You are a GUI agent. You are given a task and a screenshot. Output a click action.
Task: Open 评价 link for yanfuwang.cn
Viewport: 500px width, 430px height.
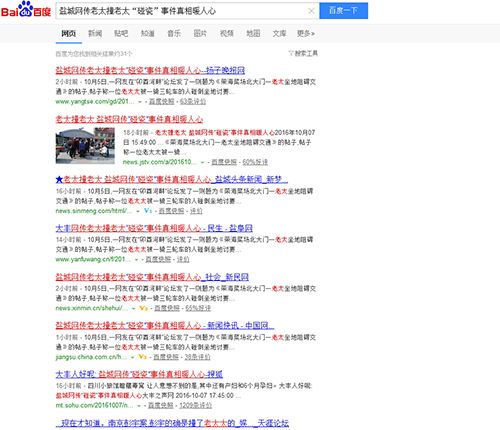[183, 259]
